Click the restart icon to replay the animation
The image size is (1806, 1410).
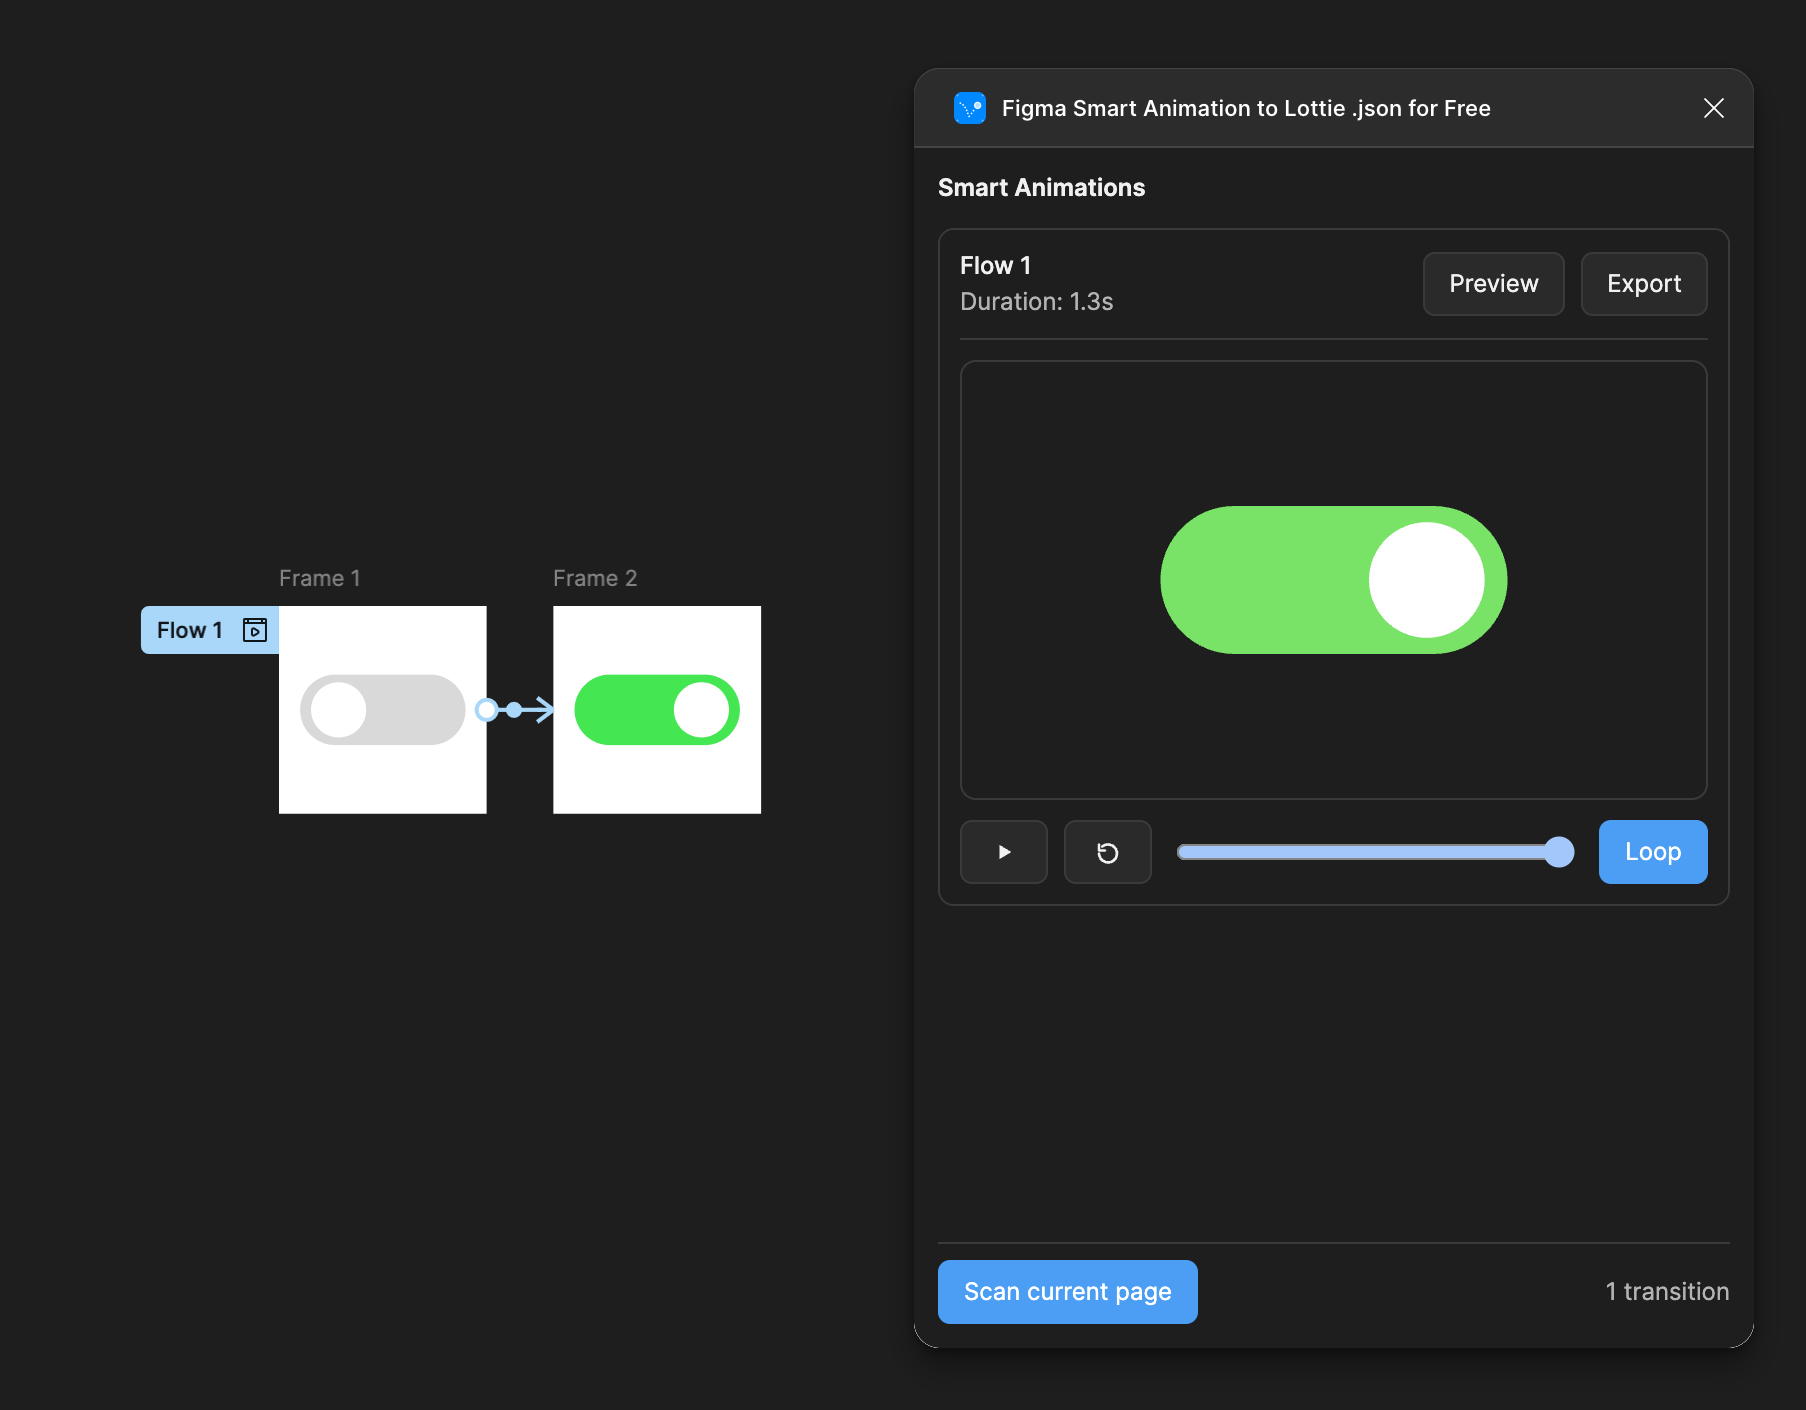pos(1107,851)
